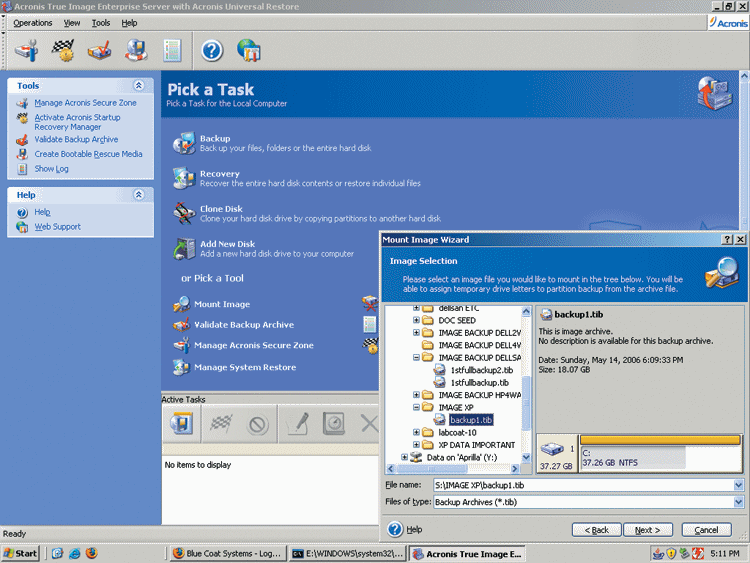
Task: Click the stop circle icon in Active Tasks
Action: [258, 424]
